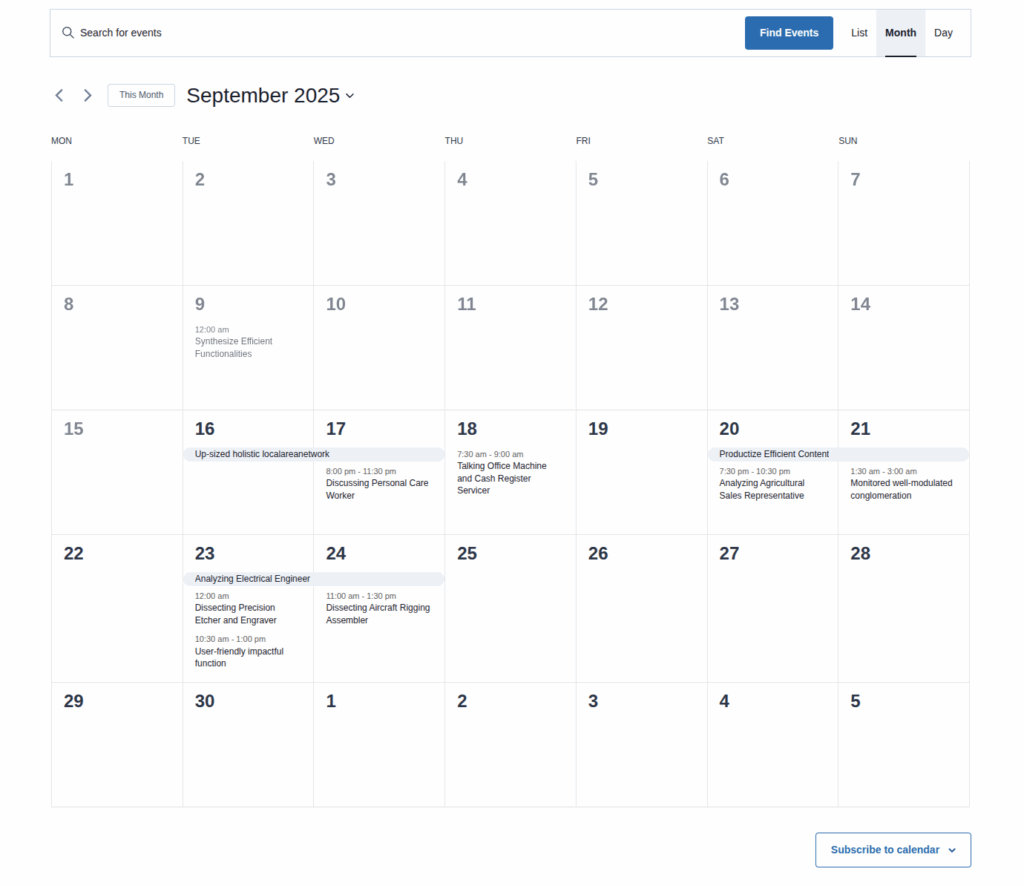1024x886 pixels.
Task: Click the Find Events button
Action: point(789,32)
